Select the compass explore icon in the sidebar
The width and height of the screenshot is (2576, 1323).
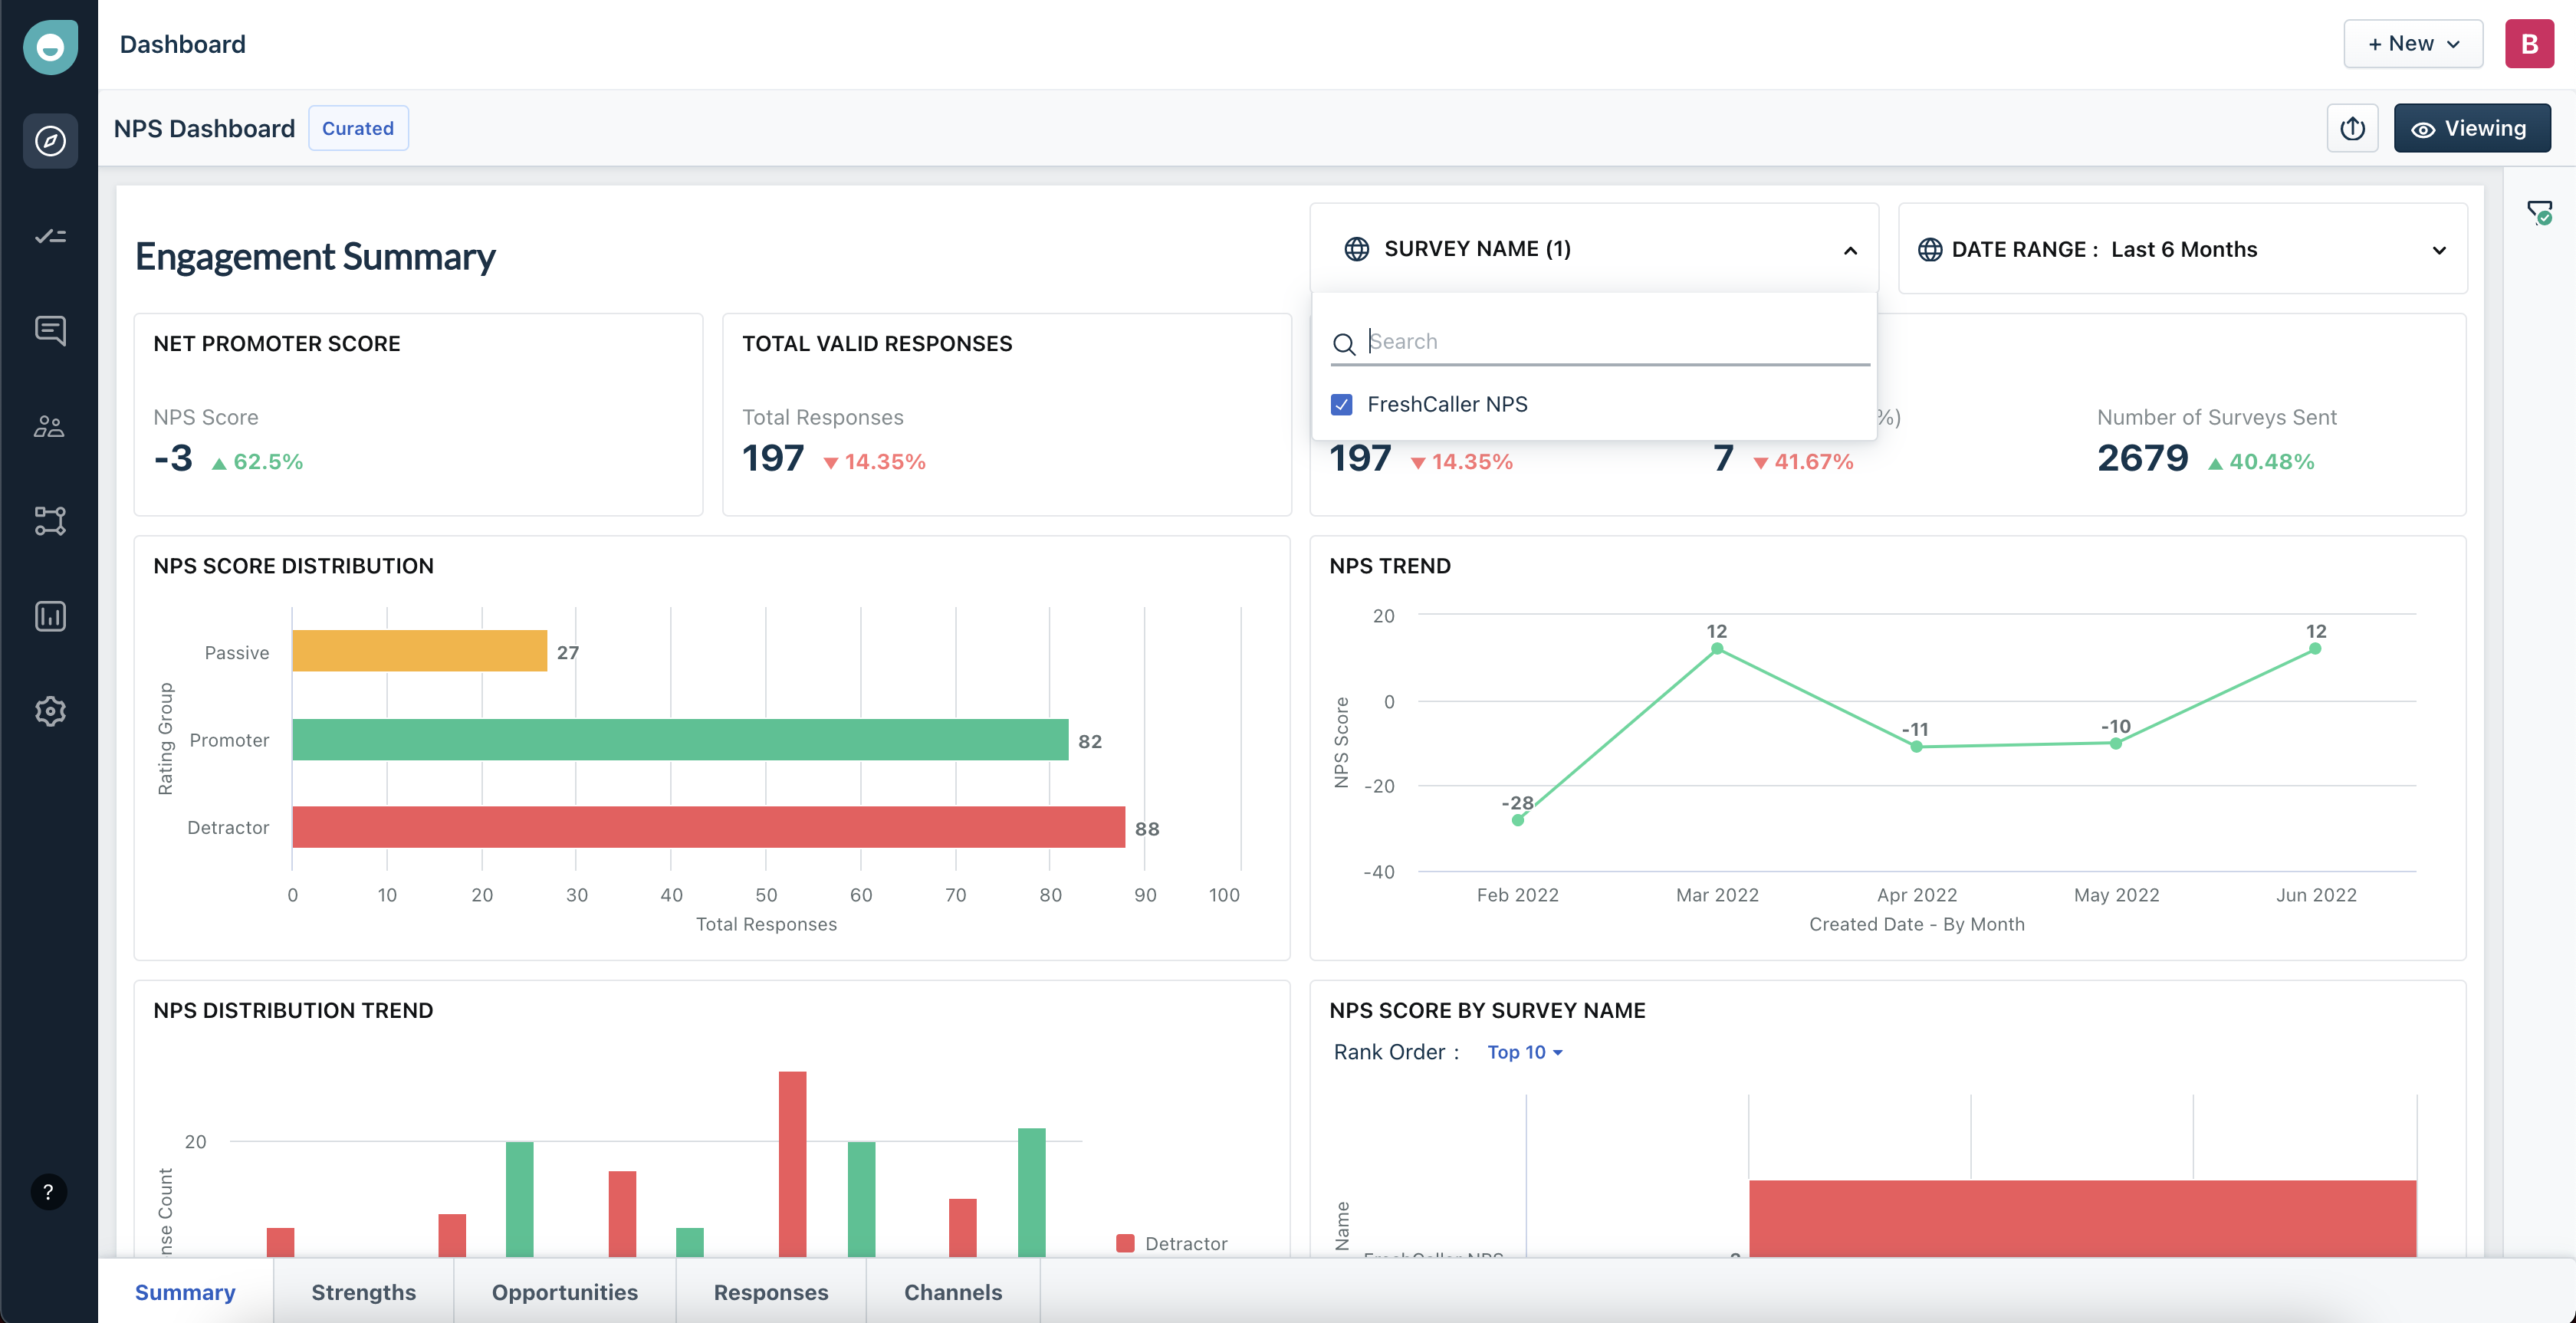(x=49, y=140)
